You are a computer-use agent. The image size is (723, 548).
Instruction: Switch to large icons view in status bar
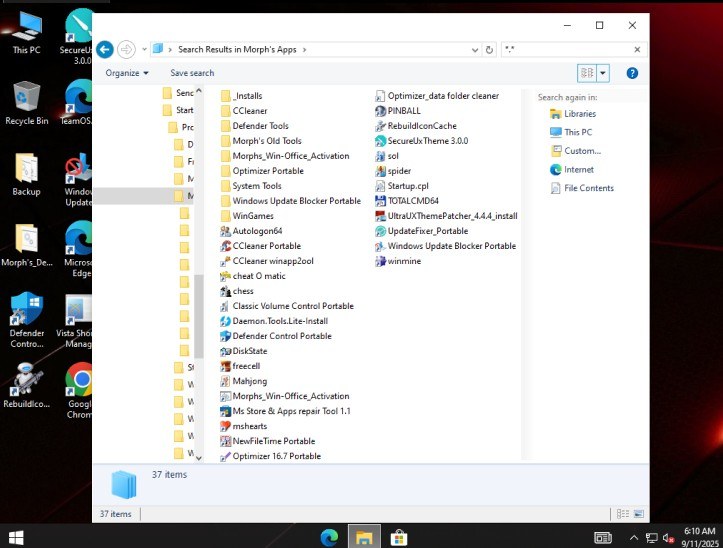639,513
